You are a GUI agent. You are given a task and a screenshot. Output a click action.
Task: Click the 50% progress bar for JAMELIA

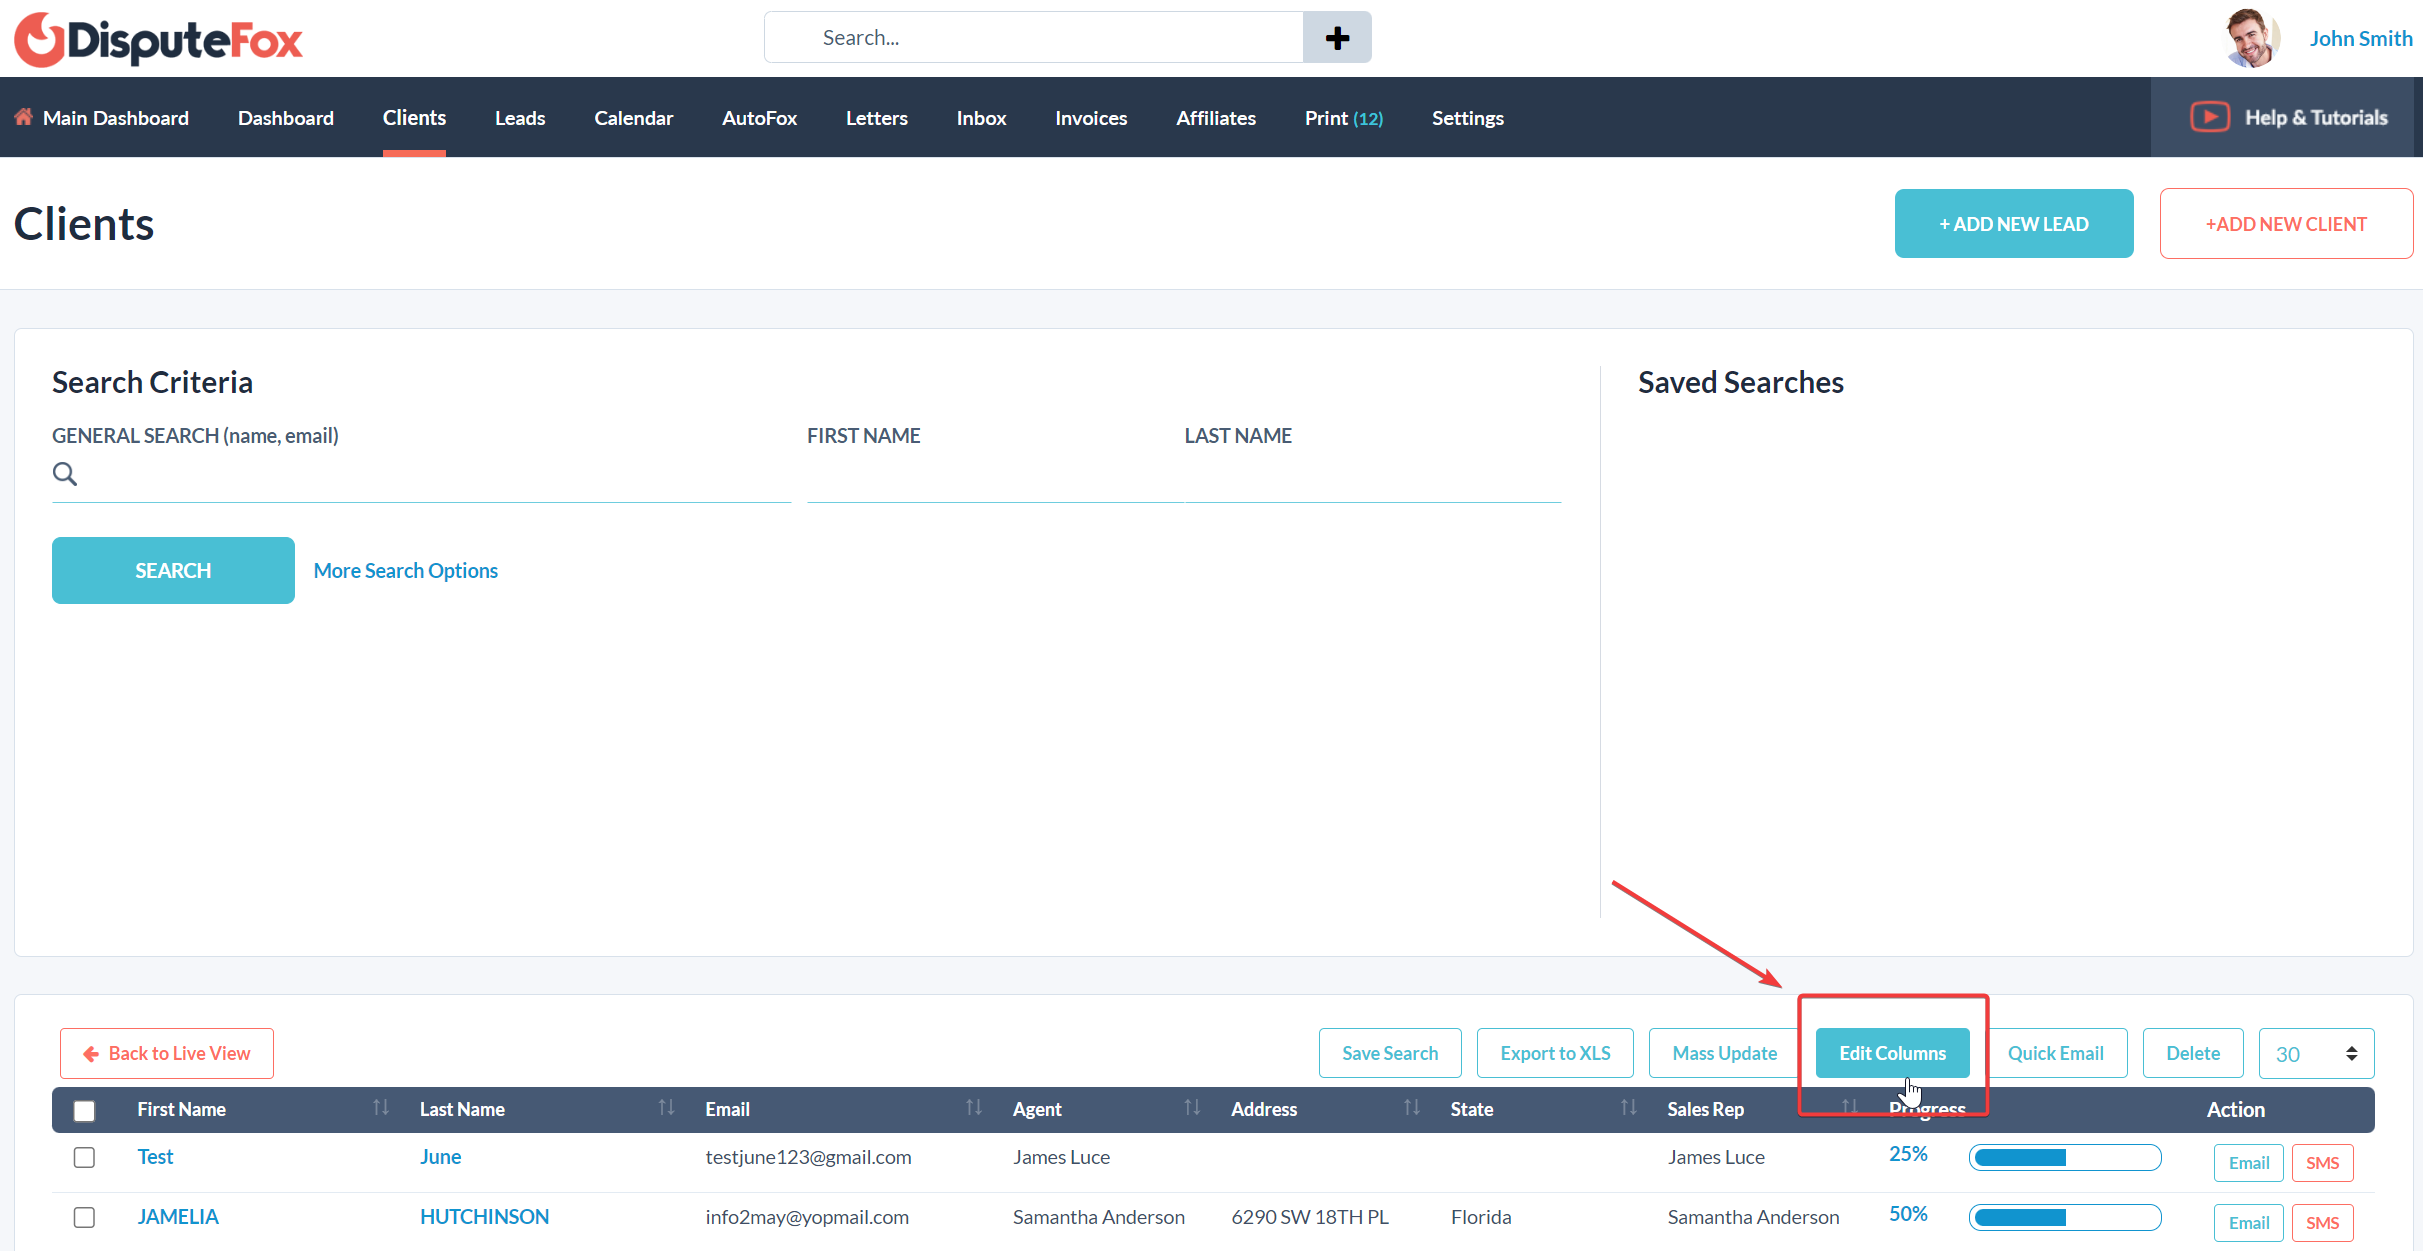(x=2065, y=1217)
